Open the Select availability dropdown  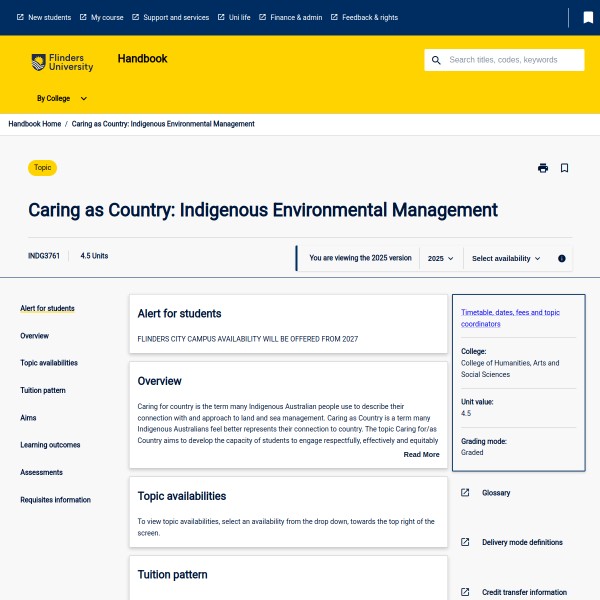click(506, 258)
